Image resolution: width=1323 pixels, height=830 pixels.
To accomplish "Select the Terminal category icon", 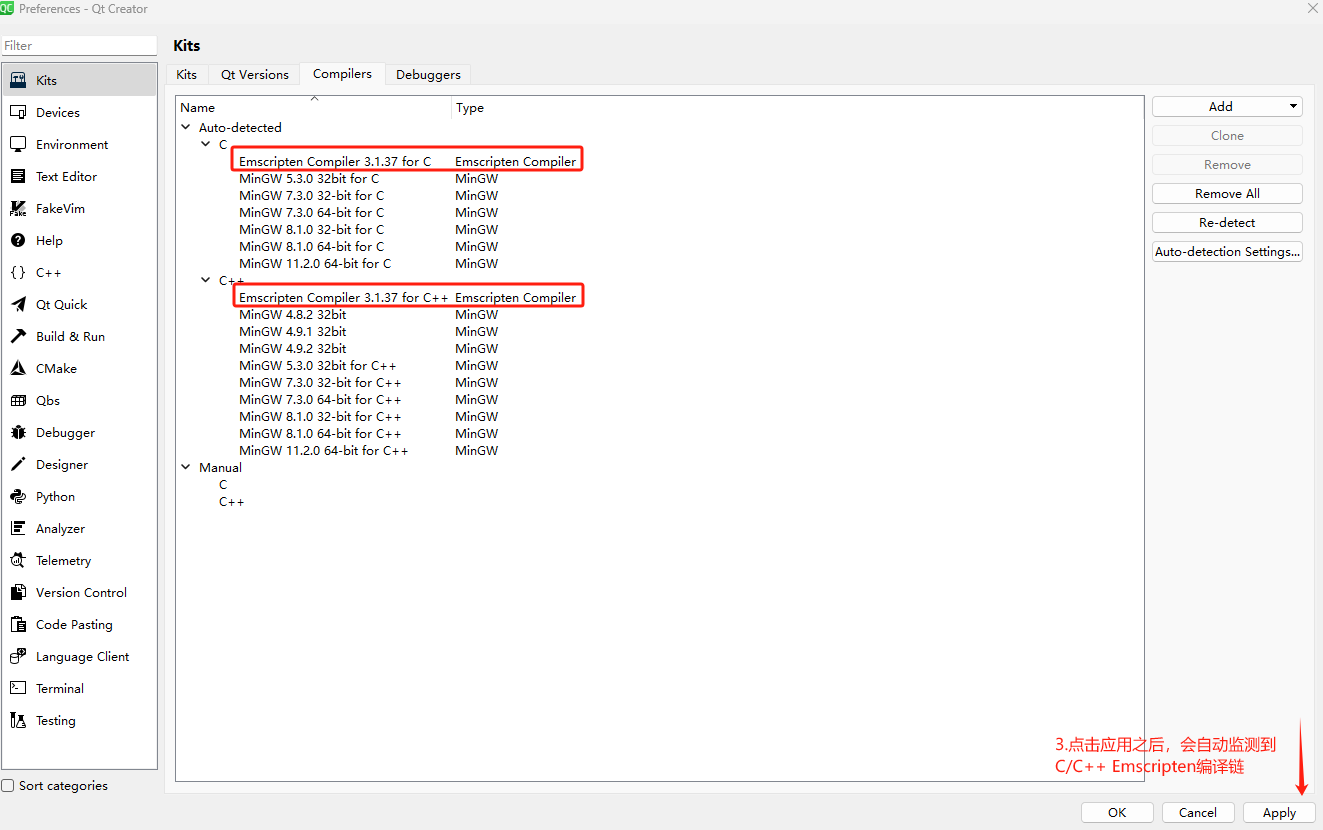I will [x=18, y=688].
